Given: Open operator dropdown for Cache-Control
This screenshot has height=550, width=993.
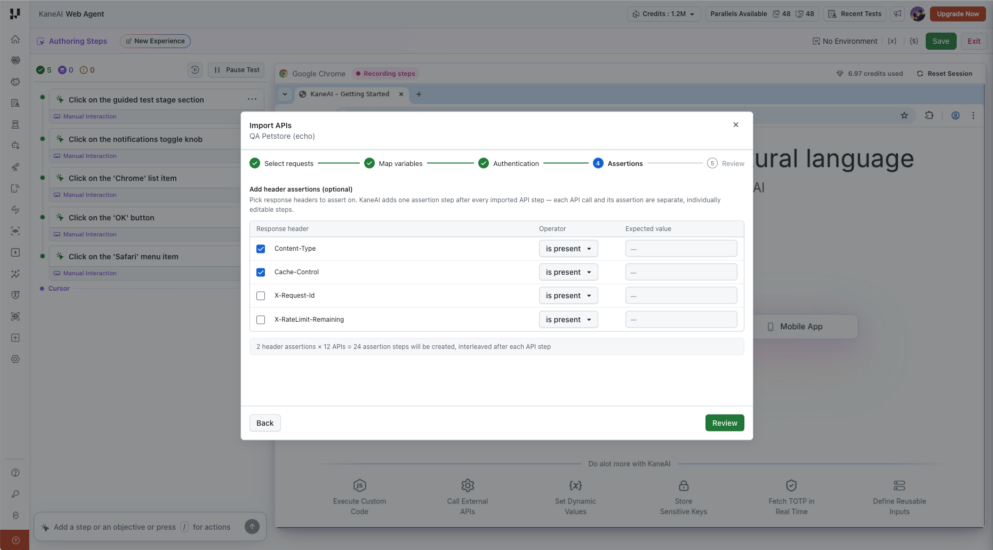Looking at the screenshot, I should 568,272.
